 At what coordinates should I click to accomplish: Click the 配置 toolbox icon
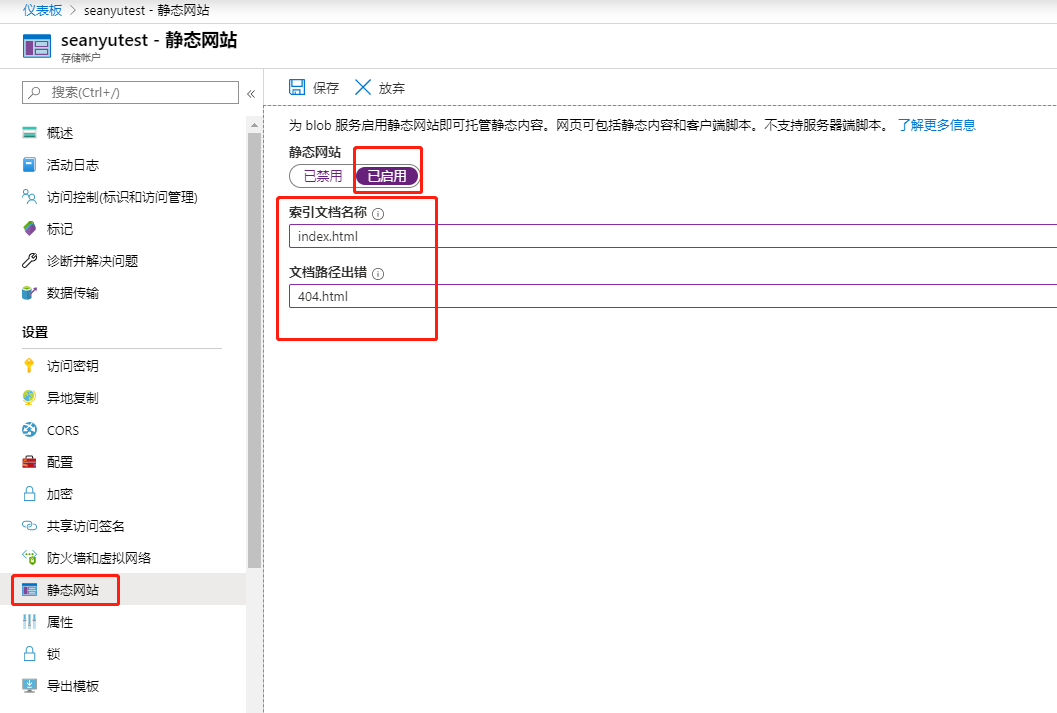[x=29, y=462]
